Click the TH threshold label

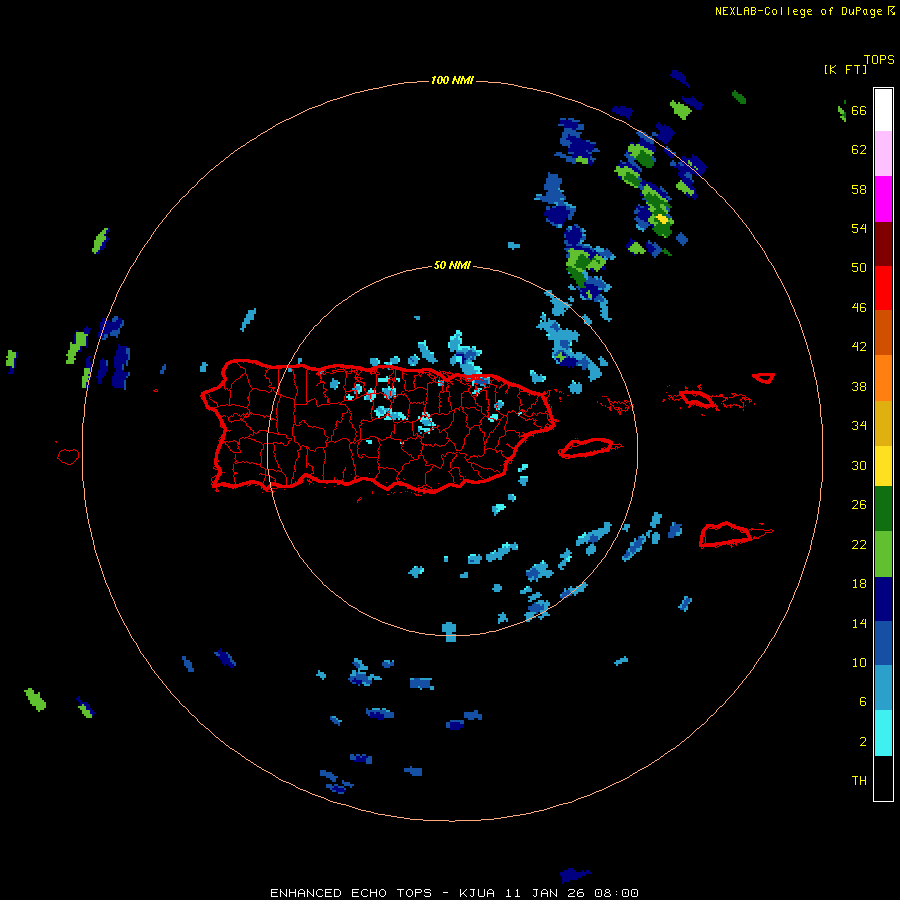[x=859, y=781]
